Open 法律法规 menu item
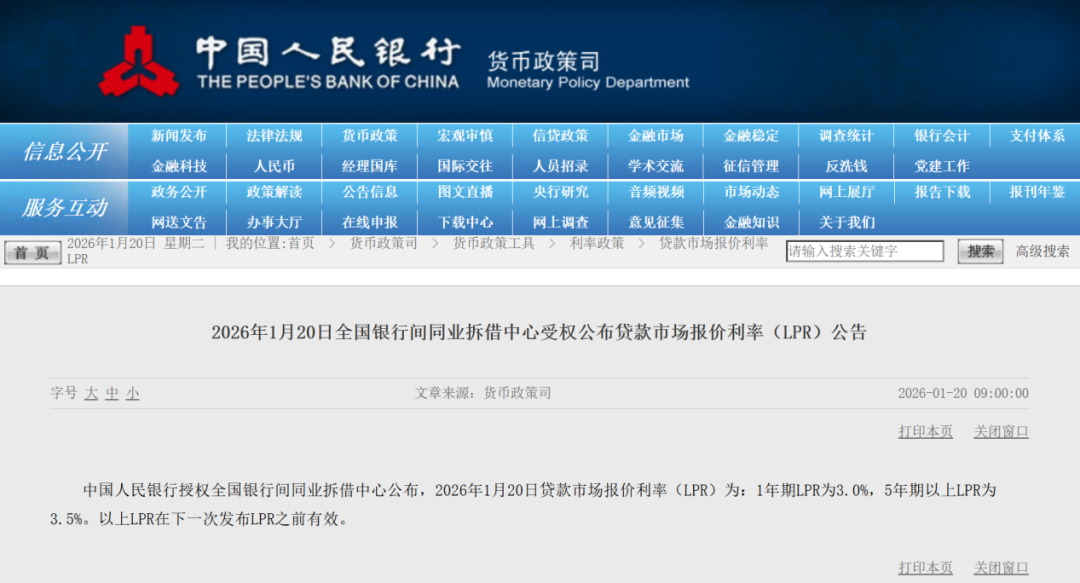 274,136
